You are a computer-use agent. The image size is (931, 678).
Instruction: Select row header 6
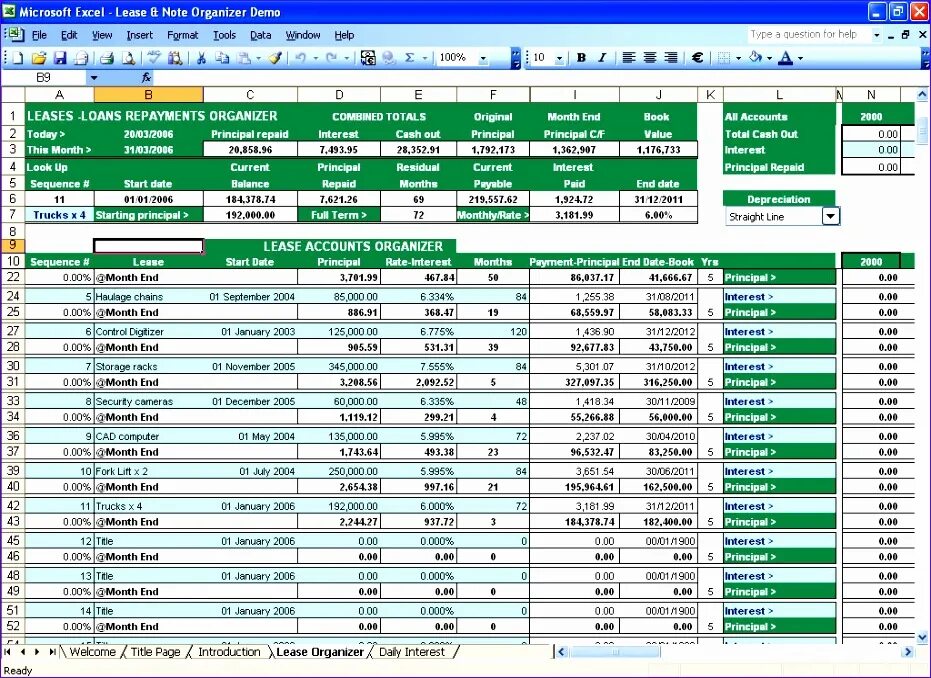(x=12, y=199)
